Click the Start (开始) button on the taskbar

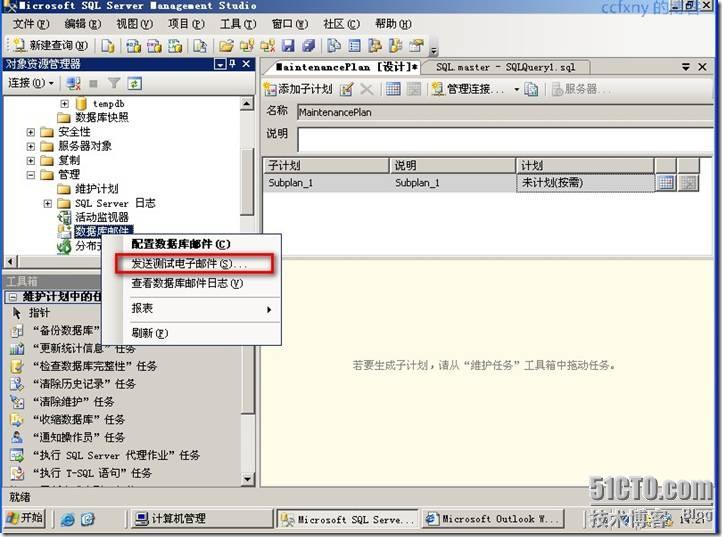click(25, 518)
